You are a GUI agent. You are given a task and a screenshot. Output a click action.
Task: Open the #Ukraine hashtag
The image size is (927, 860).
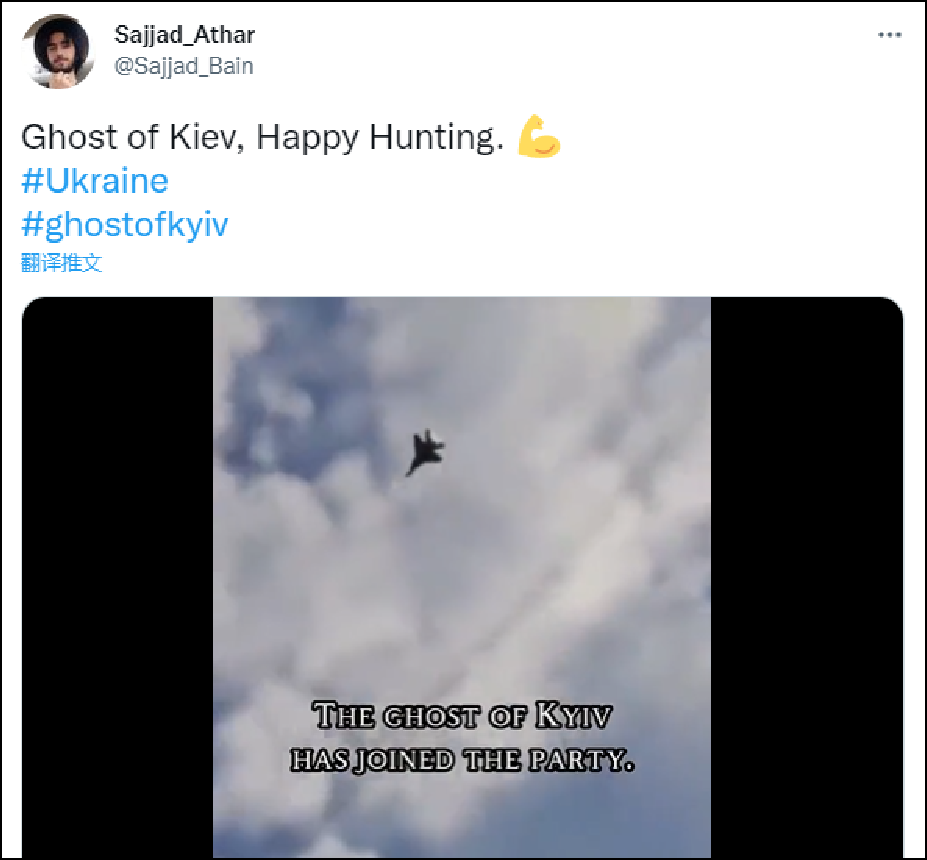[94, 181]
